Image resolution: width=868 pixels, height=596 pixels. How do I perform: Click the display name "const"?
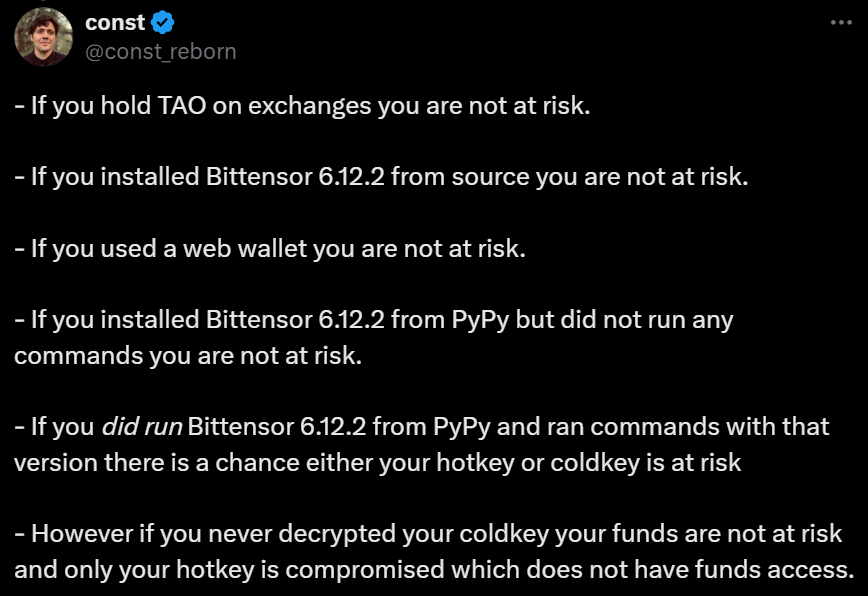115,23
